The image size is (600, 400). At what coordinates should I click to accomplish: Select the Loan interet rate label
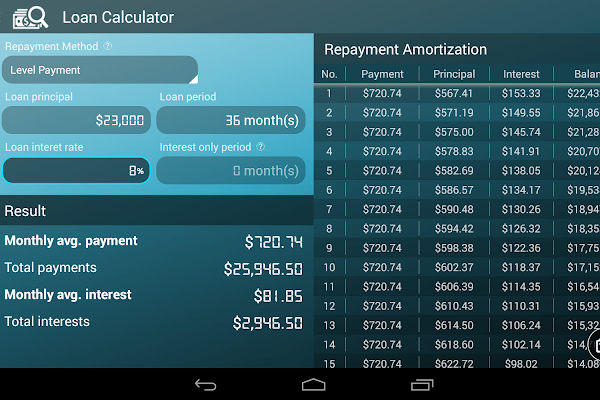tap(44, 147)
